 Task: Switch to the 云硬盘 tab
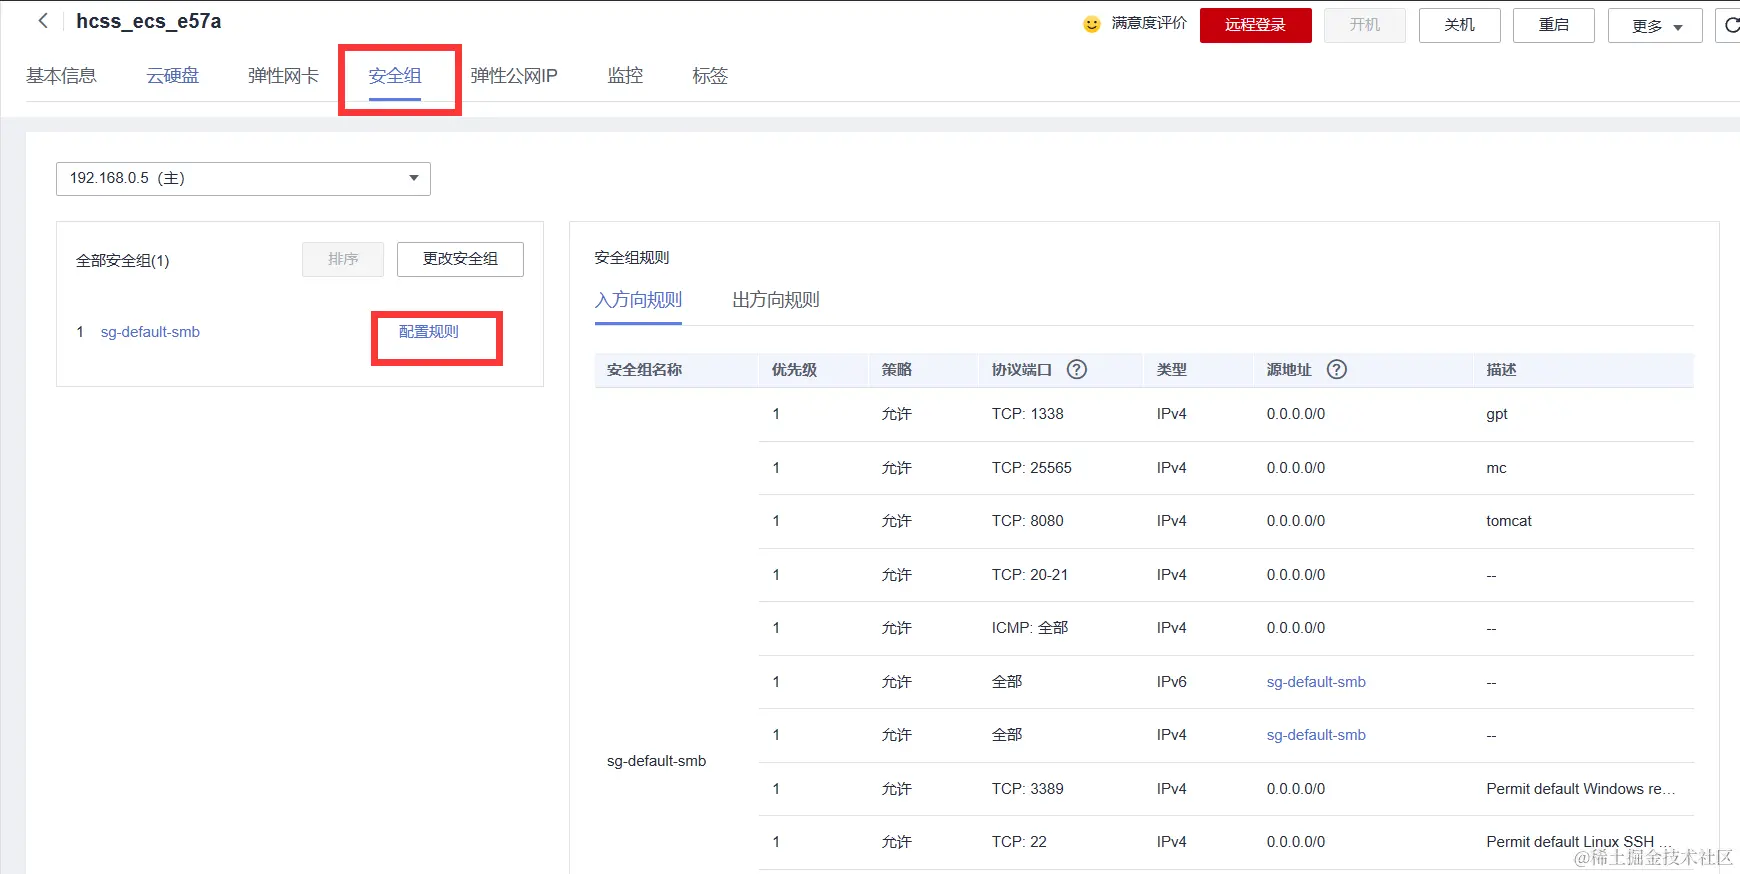[x=173, y=76]
